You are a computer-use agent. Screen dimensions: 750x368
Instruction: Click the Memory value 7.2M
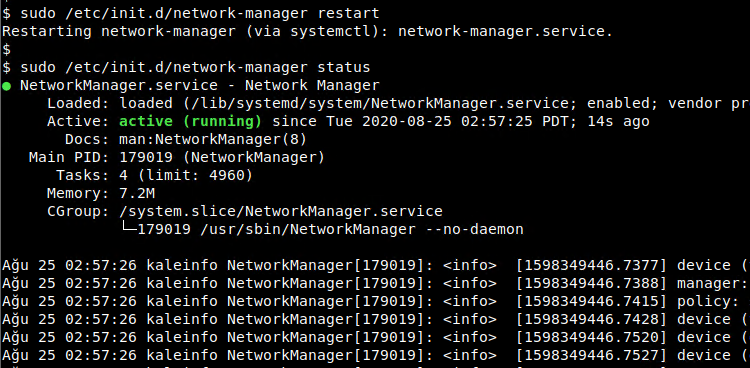click(137, 193)
